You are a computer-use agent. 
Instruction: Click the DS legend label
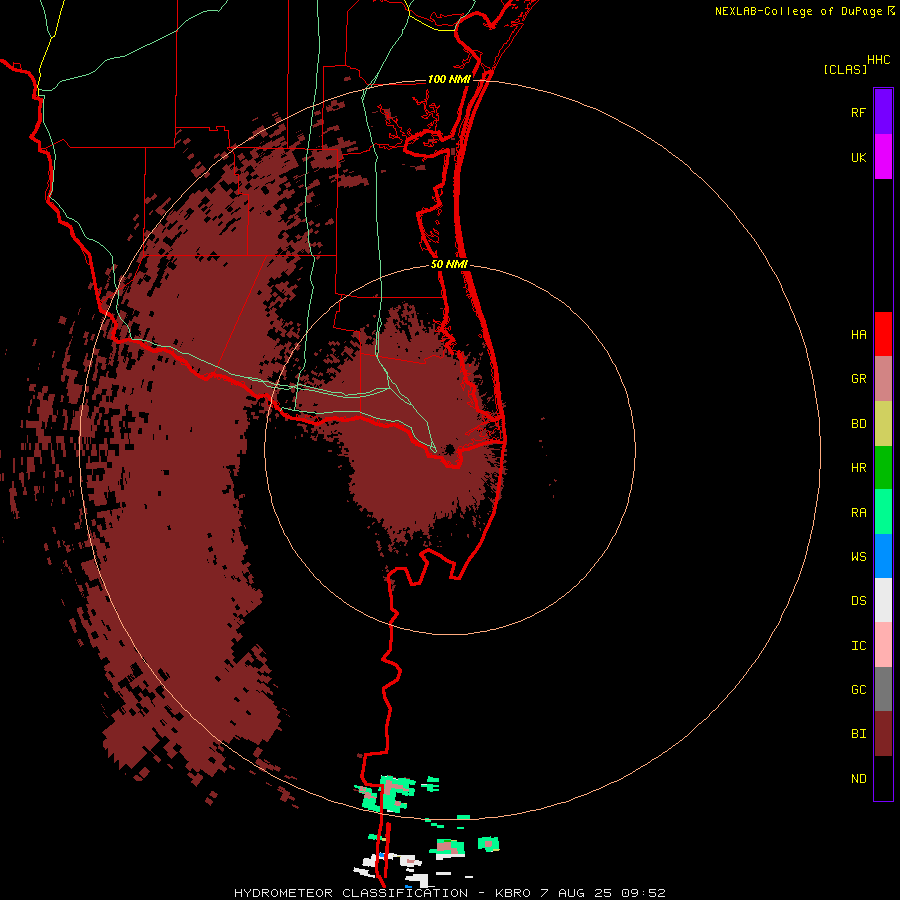(858, 601)
